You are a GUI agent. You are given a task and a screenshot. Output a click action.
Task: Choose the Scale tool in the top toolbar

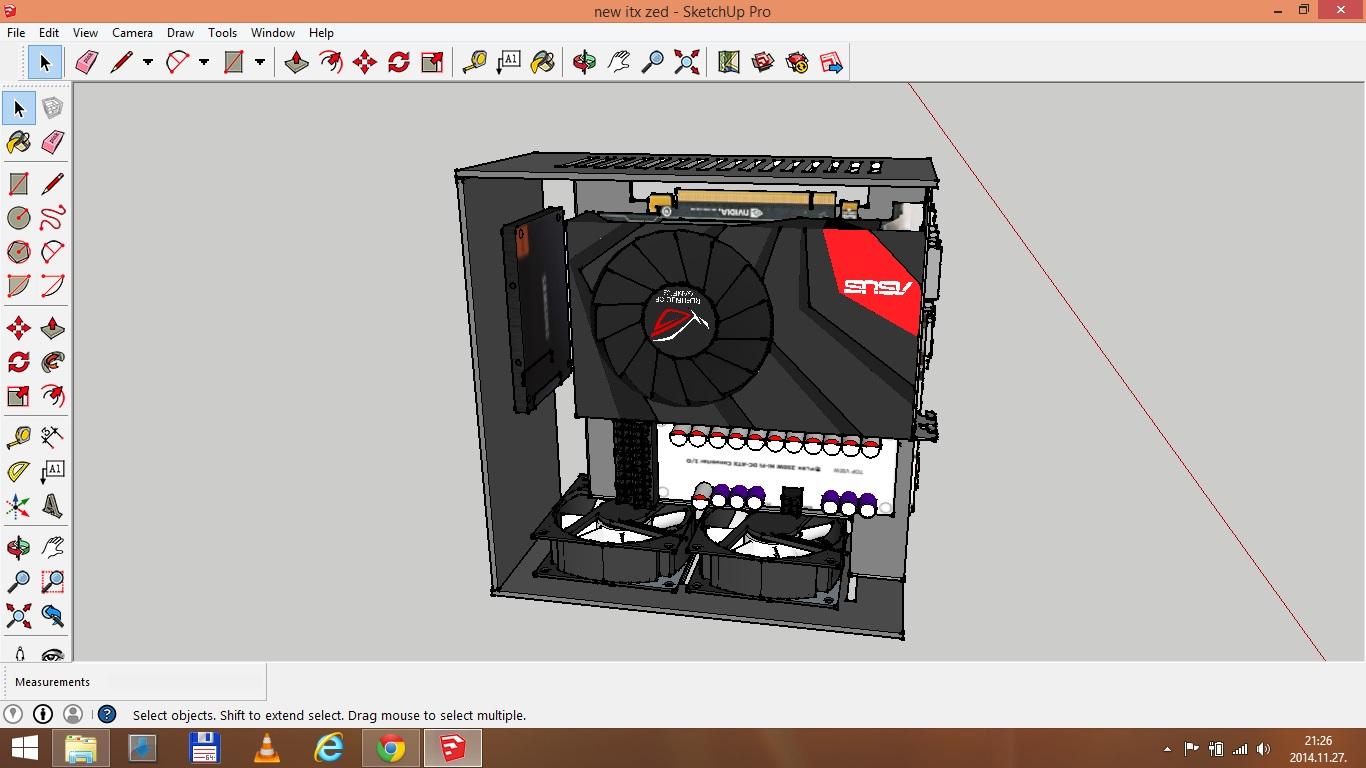(x=433, y=63)
